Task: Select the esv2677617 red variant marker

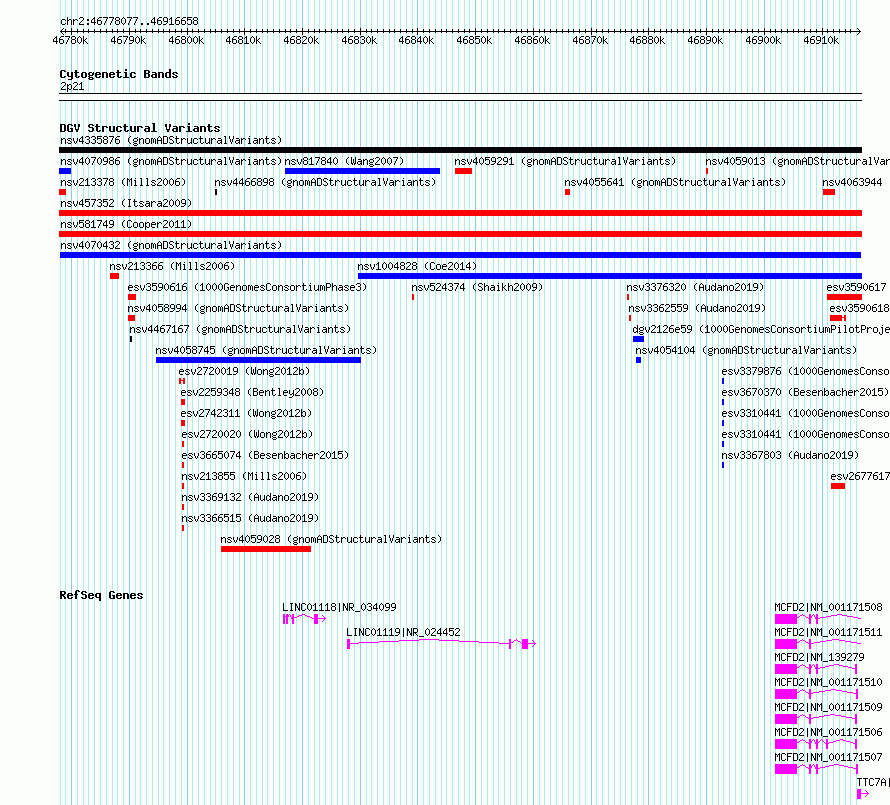Action: point(838,486)
